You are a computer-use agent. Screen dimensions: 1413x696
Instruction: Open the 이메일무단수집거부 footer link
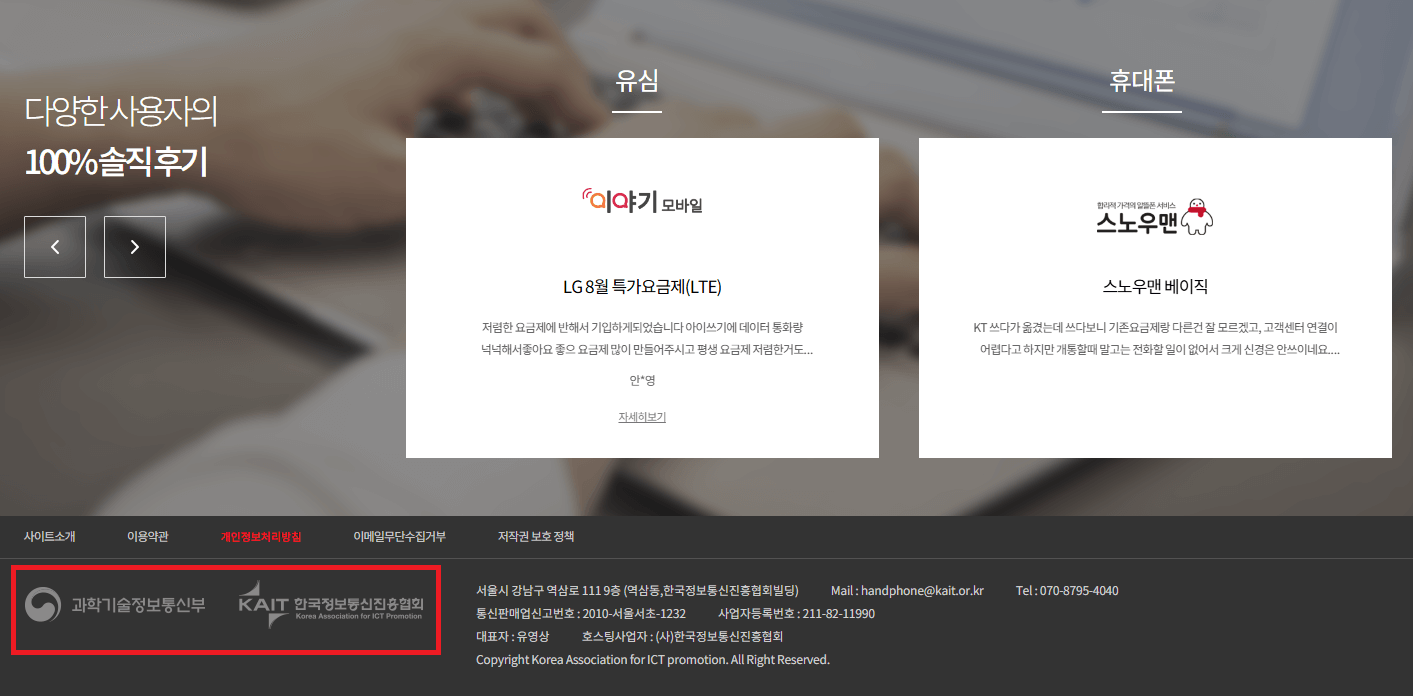(400, 537)
